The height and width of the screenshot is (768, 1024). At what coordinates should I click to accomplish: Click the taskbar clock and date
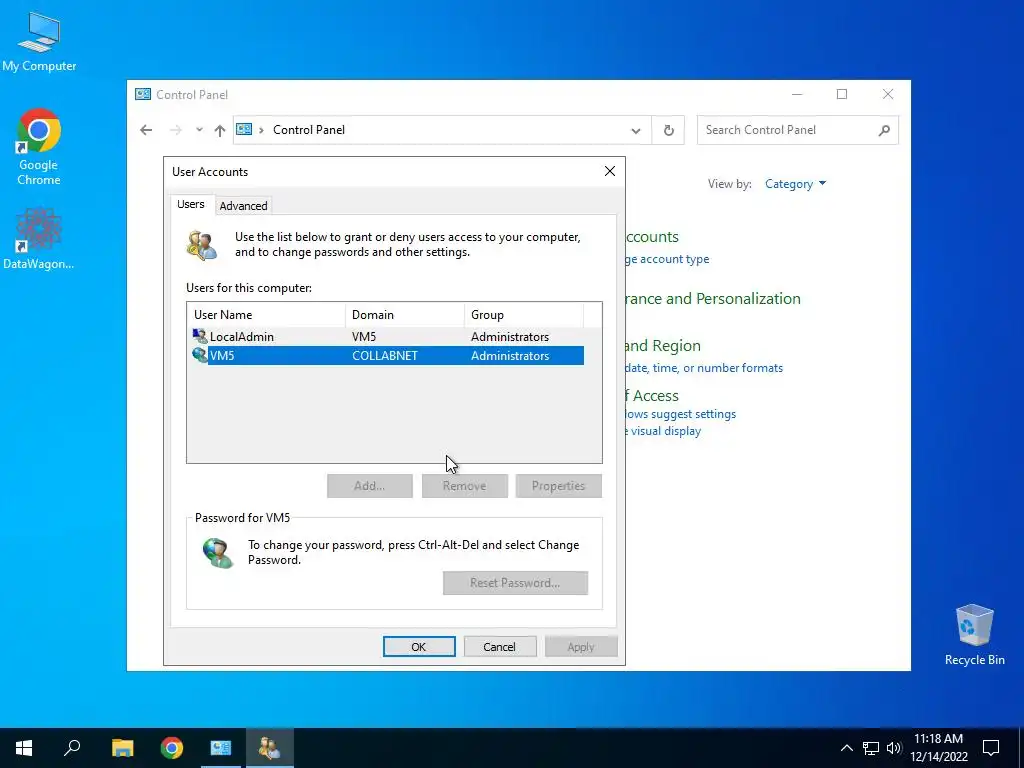pos(938,748)
